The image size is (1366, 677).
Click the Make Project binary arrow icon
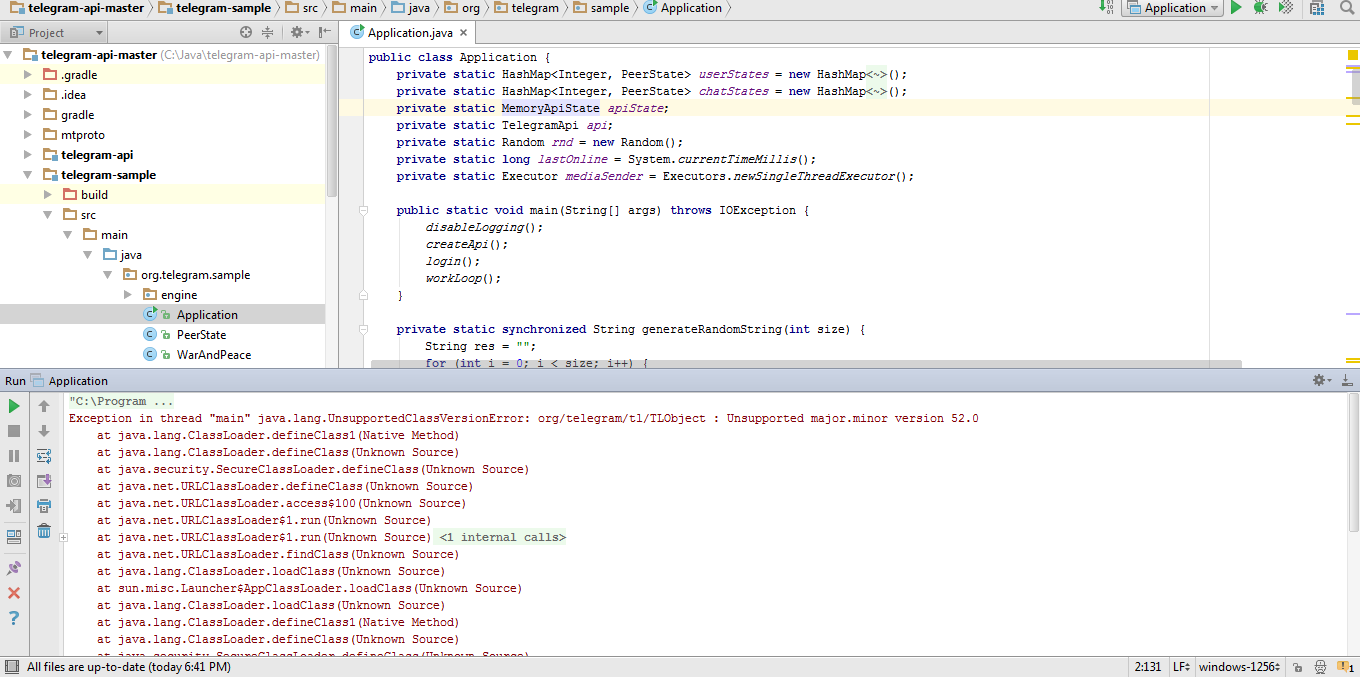[1107, 7]
